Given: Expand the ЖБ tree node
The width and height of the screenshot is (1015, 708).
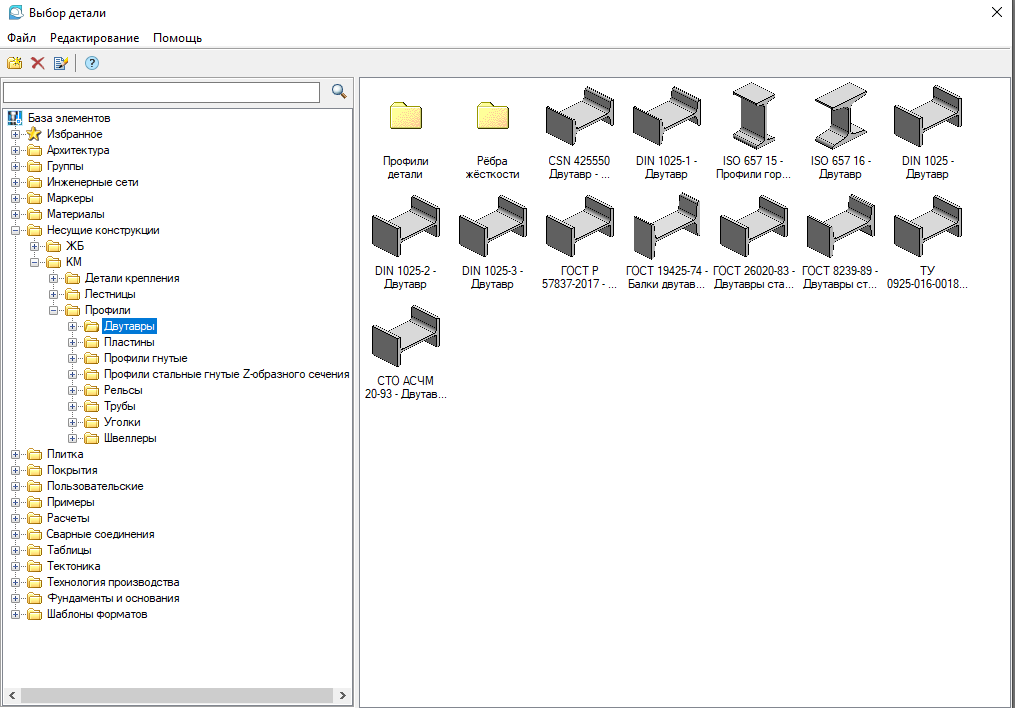Looking at the screenshot, I should click(x=34, y=246).
